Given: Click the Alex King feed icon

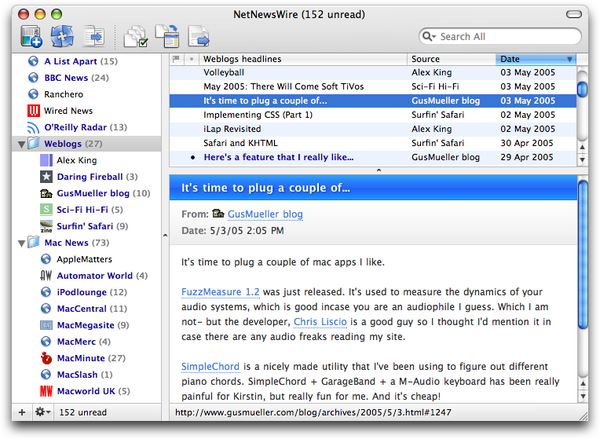Looking at the screenshot, I should coord(46,160).
